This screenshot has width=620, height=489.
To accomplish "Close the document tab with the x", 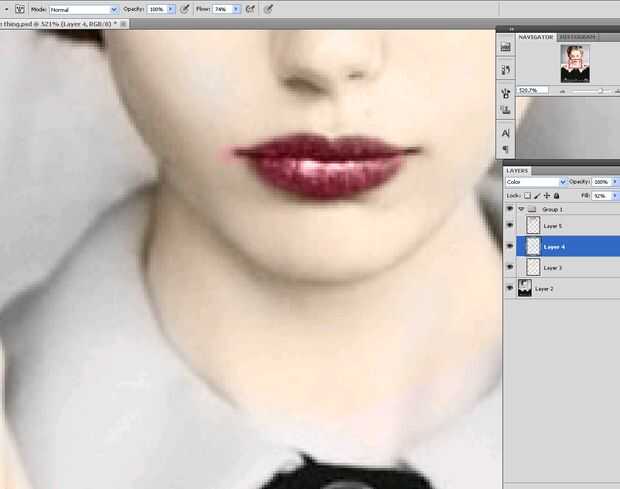I will (123, 24).
